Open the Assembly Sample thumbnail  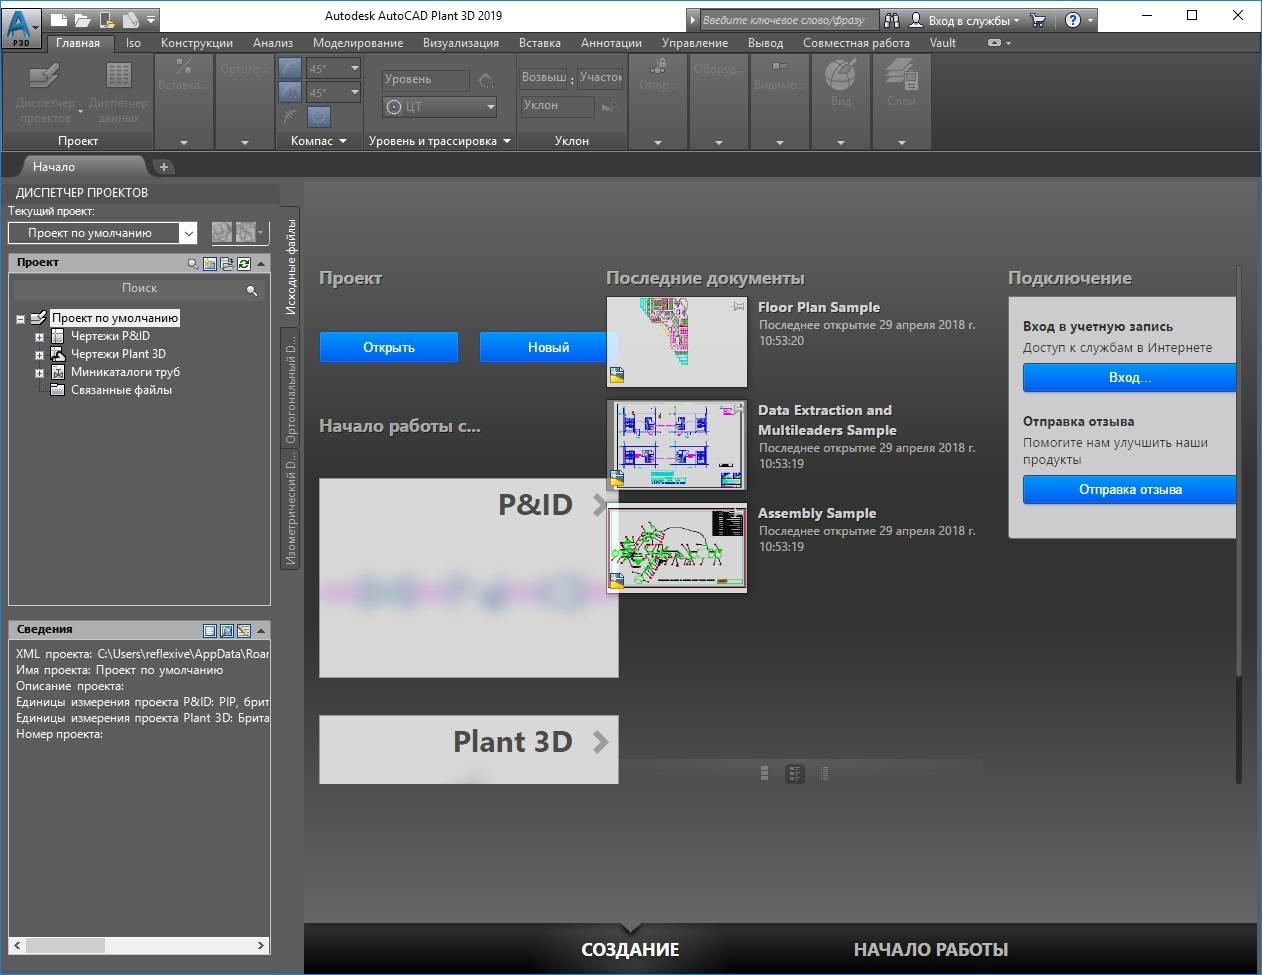[677, 548]
